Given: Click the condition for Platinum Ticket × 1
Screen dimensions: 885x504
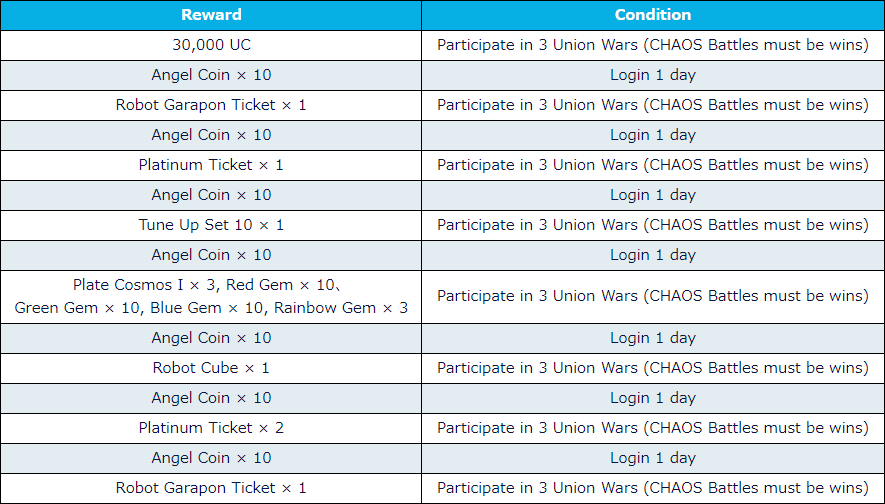Looking at the screenshot, I should [652, 165].
